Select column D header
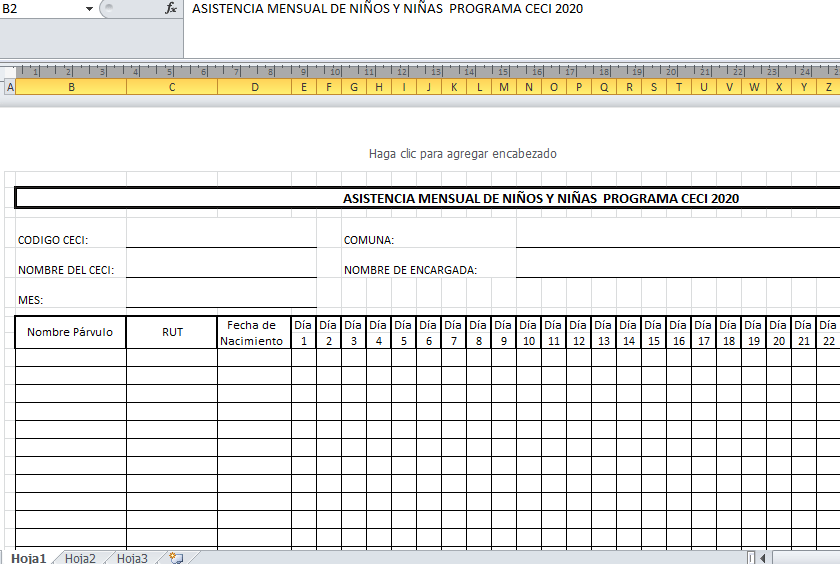Viewport: 840px width, 564px height. [x=255, y=87]
